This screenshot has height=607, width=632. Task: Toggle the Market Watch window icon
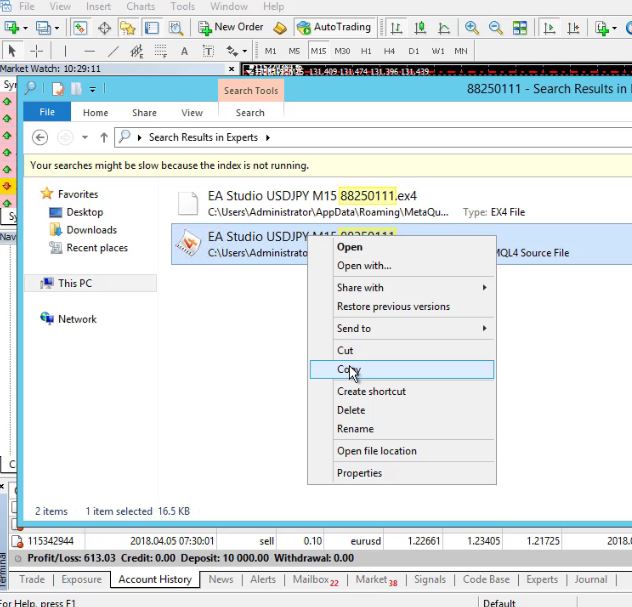(80, 28)
